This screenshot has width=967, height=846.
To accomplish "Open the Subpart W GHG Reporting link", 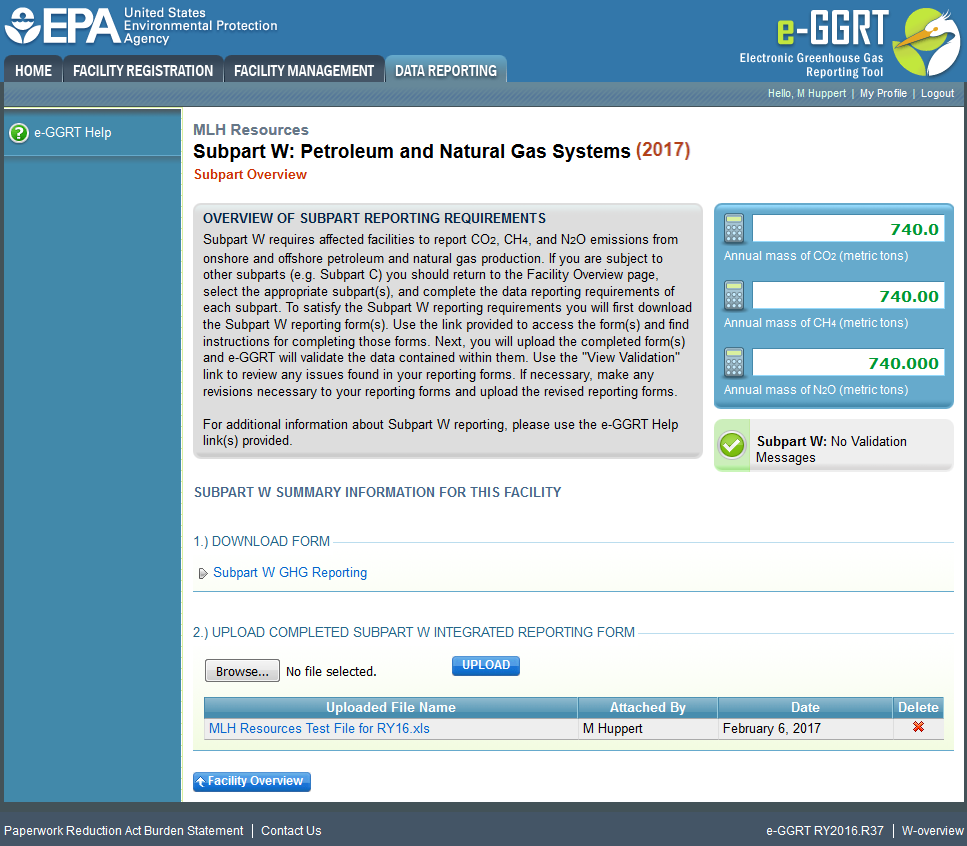I will click(290, 573).
